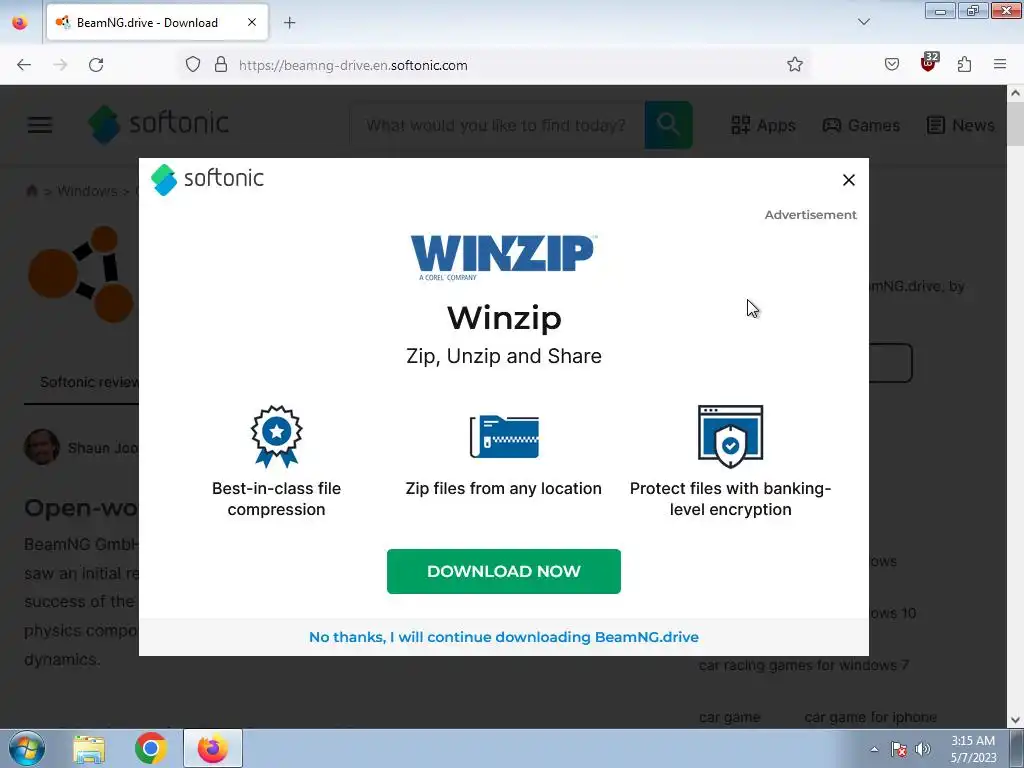Click the URL address bar text
This screenshot has width=1024, height=768.
pyautogui.click(x=353, y=65)
